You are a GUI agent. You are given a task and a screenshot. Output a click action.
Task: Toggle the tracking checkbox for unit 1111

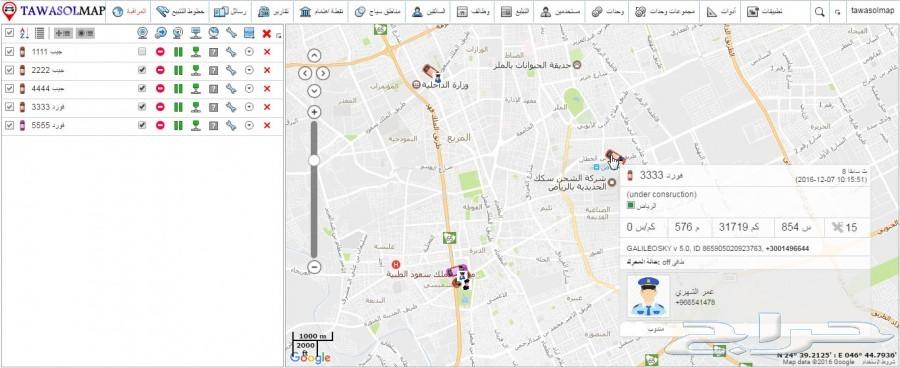click(x=142, y=52)
